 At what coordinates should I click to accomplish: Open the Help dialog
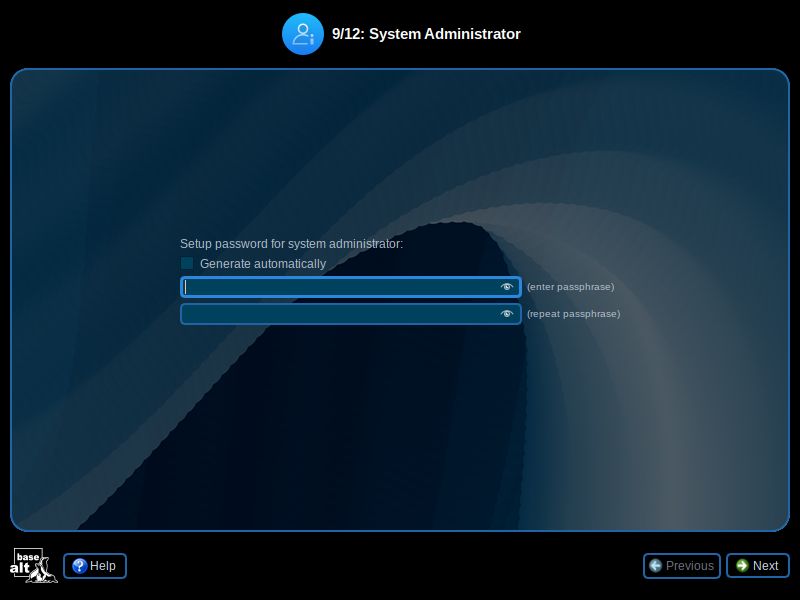95,566
